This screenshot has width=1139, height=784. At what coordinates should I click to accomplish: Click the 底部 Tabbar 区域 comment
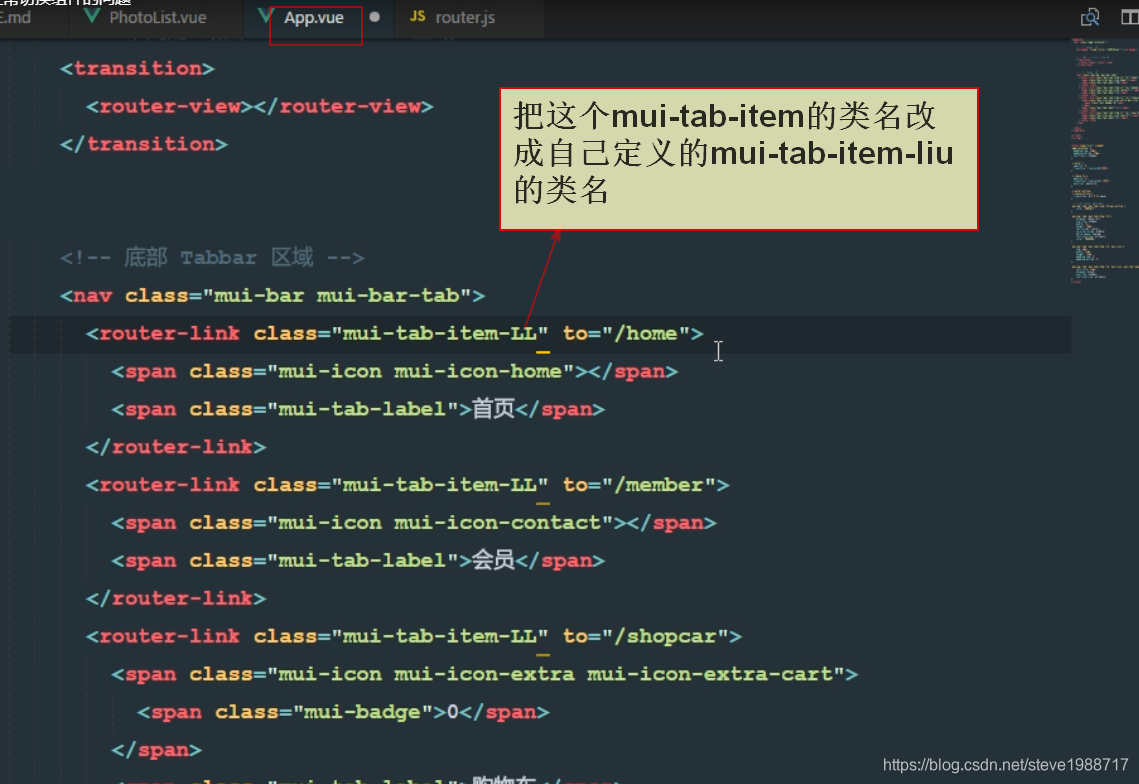[212, 257]
